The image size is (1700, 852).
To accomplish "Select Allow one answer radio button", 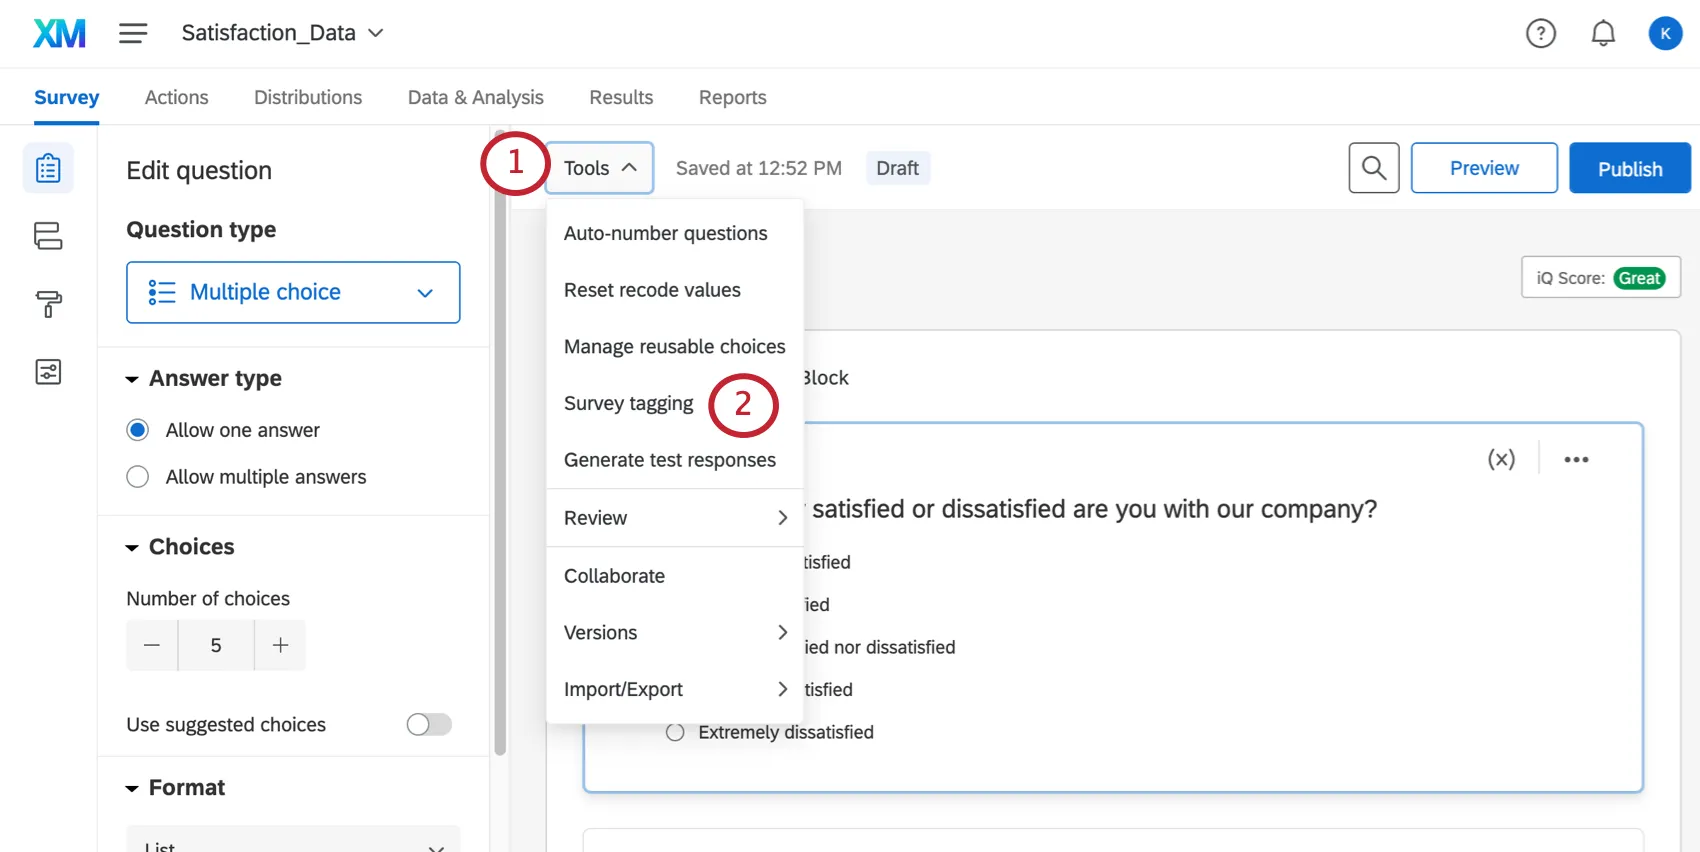I will (138, 430).
